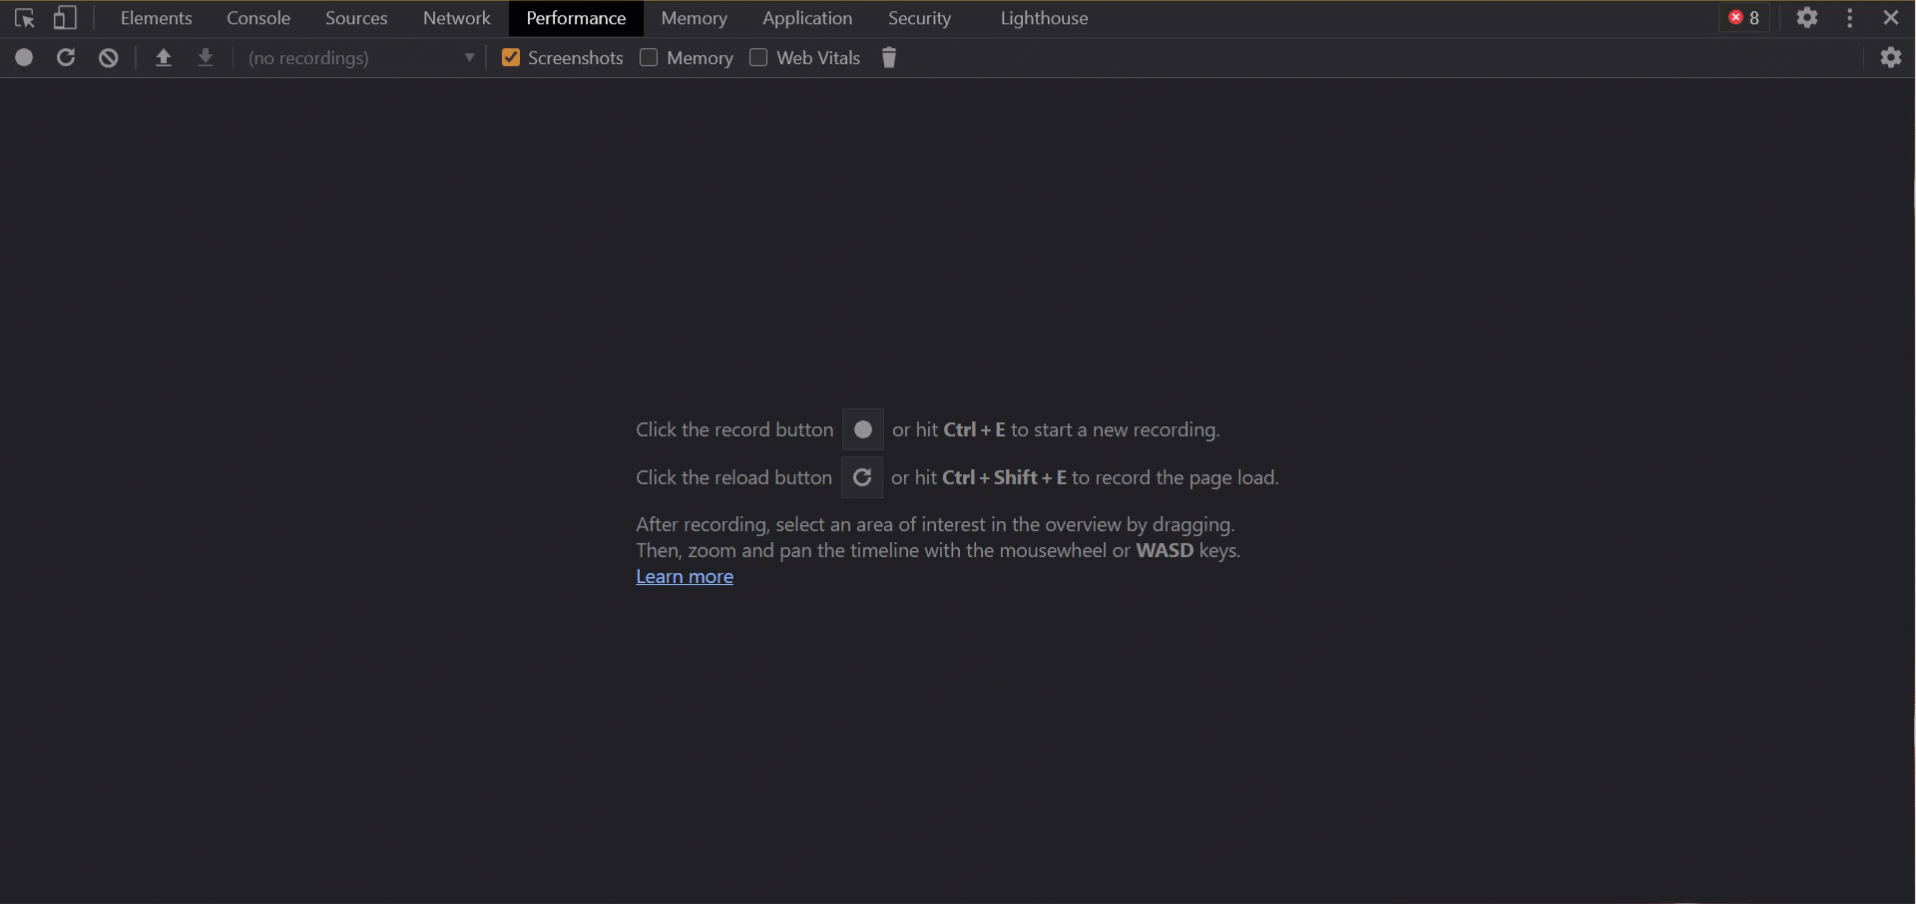Switch to the Network tab

[456, 18]
